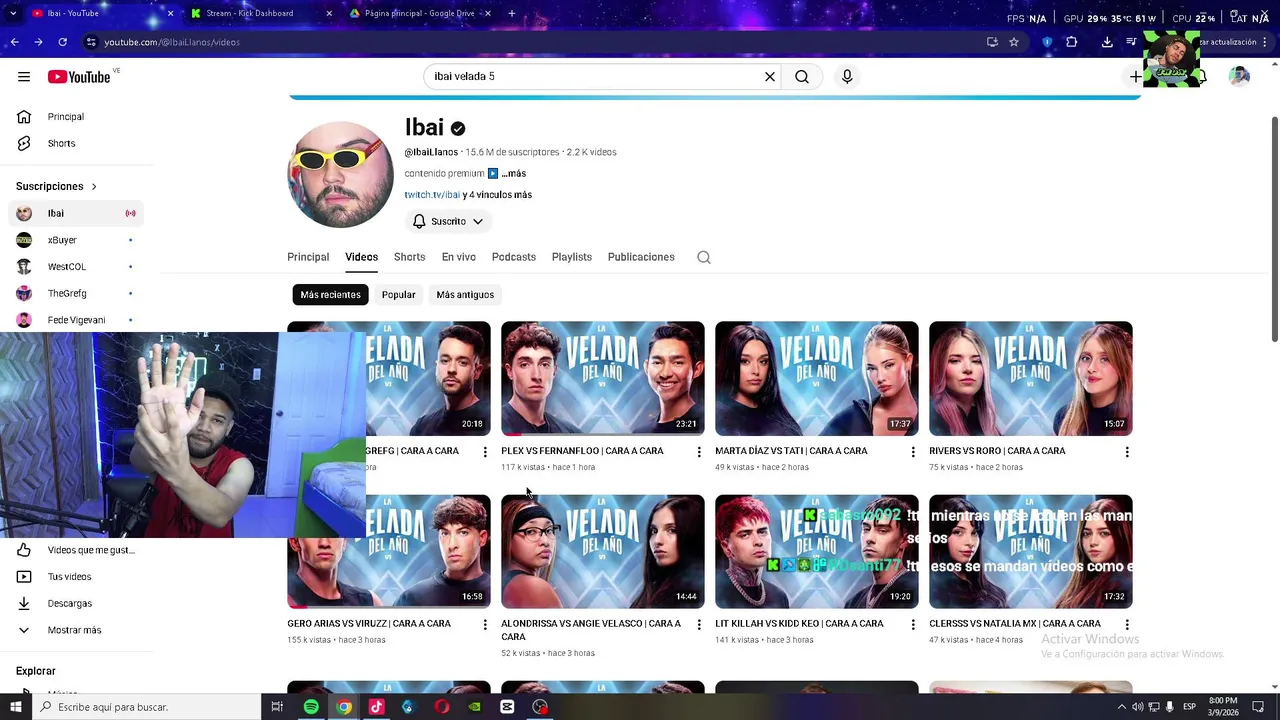Search within channel magnifier icon
Screen dimensions: 1280x720
click(x=704, y=257)
